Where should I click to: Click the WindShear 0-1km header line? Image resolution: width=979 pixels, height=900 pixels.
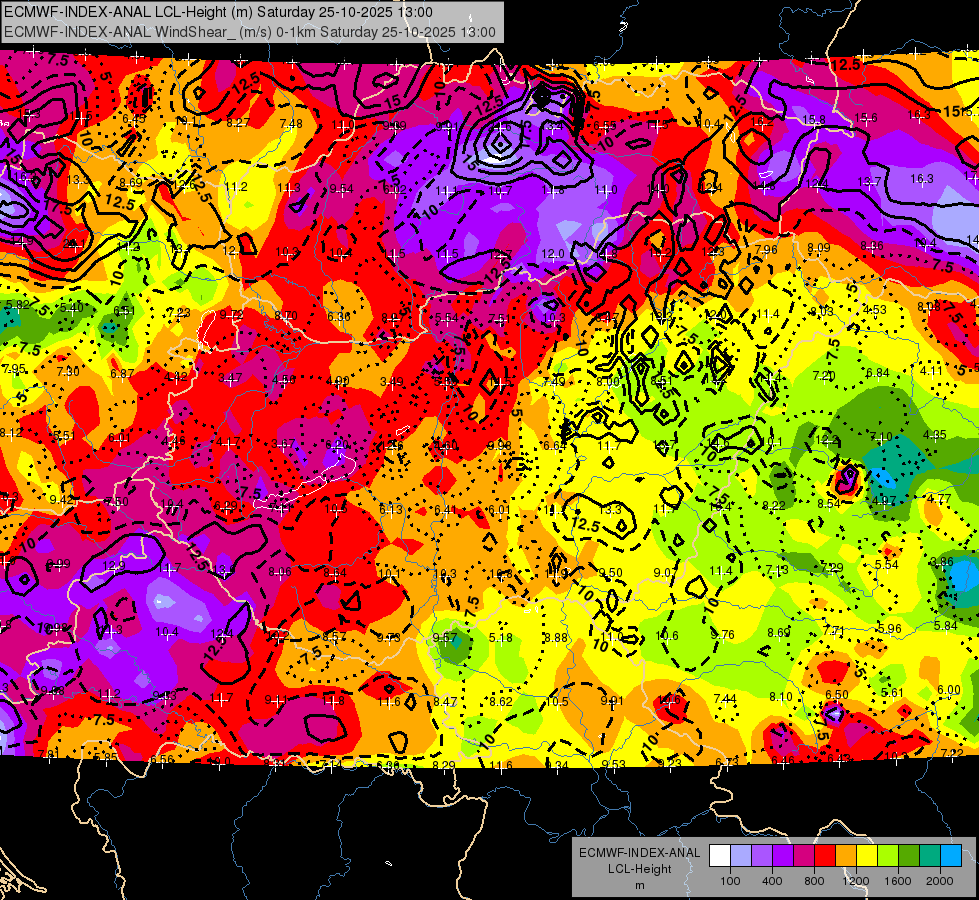(250, 32)
